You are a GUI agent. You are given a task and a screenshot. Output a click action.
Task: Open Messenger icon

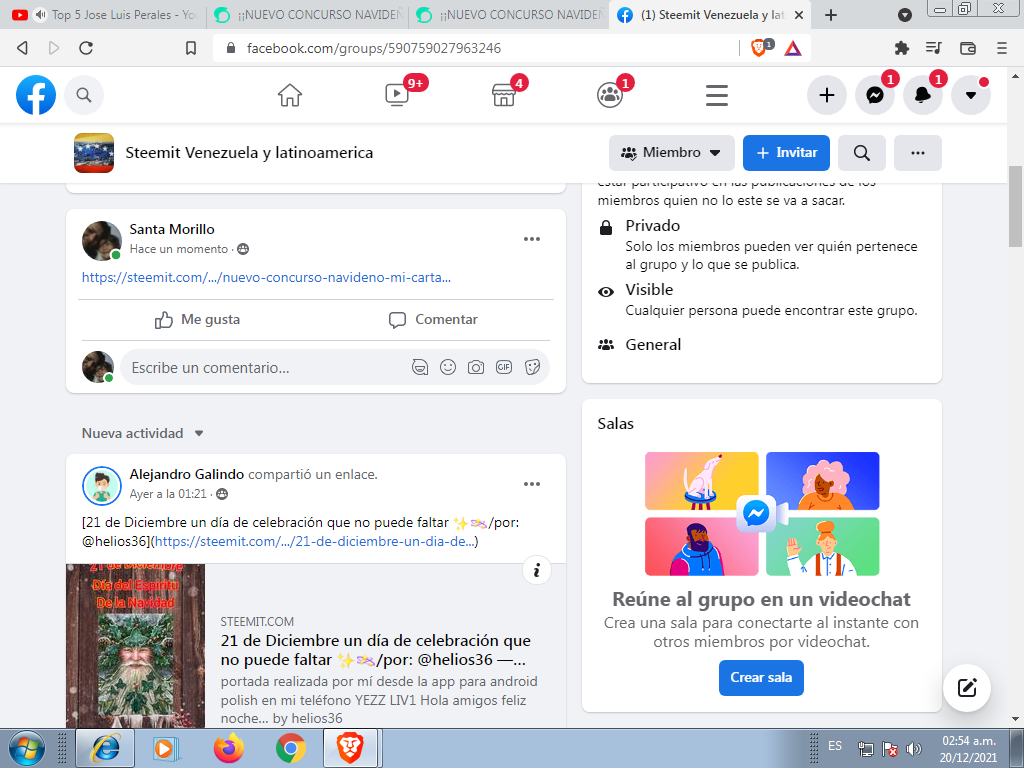(x=875, y=95)
